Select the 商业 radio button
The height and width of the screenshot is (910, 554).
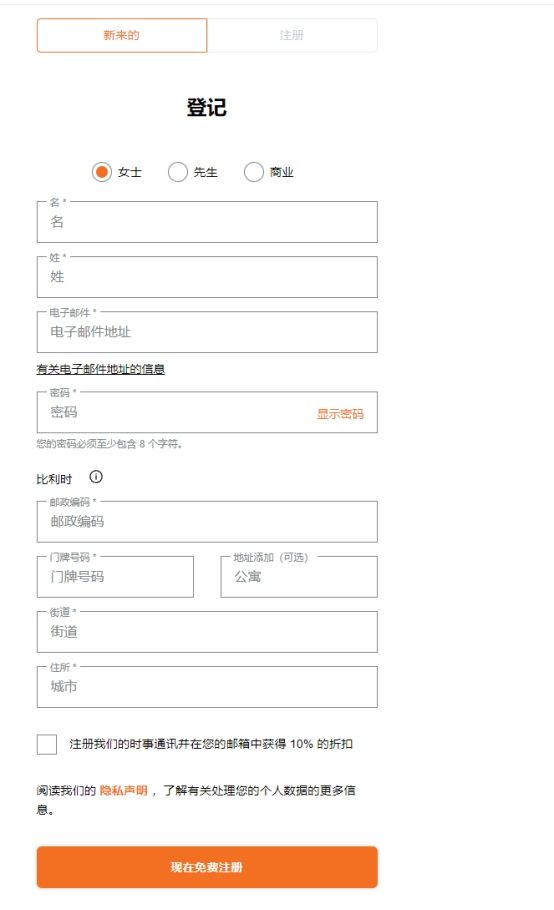[x=254, y=172]
